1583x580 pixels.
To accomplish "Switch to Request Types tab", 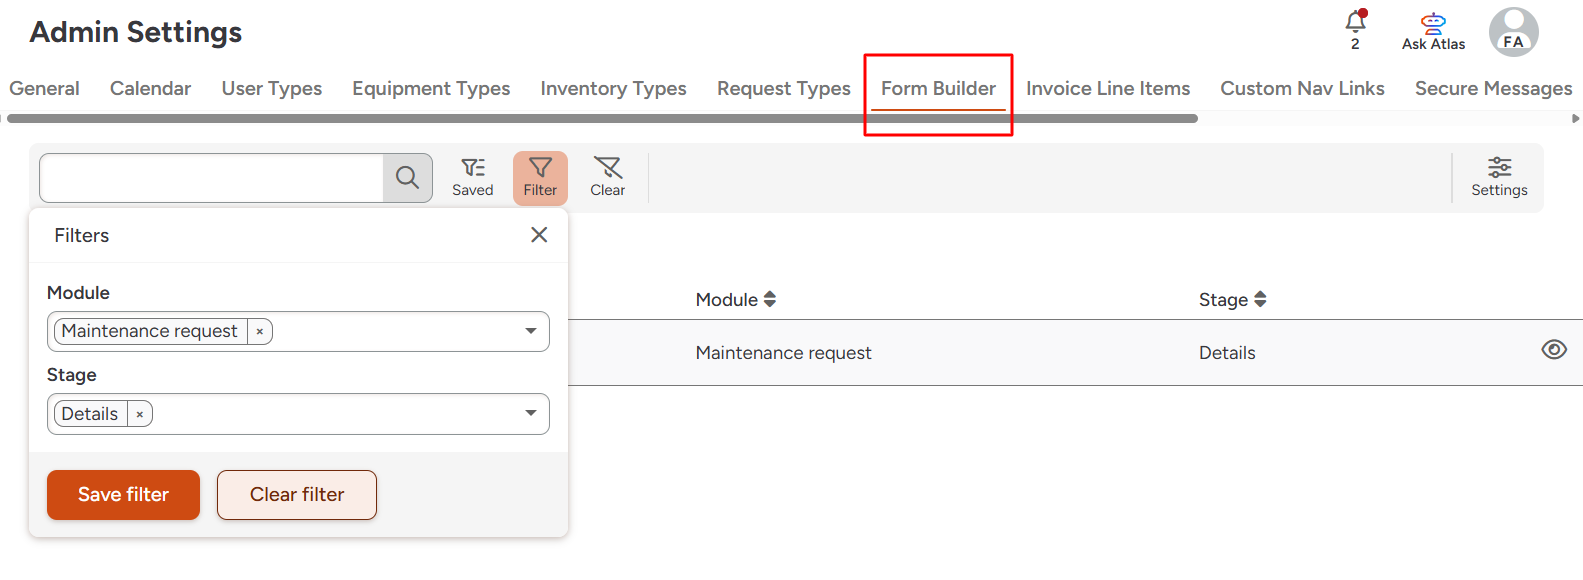I will click(783, 89).
